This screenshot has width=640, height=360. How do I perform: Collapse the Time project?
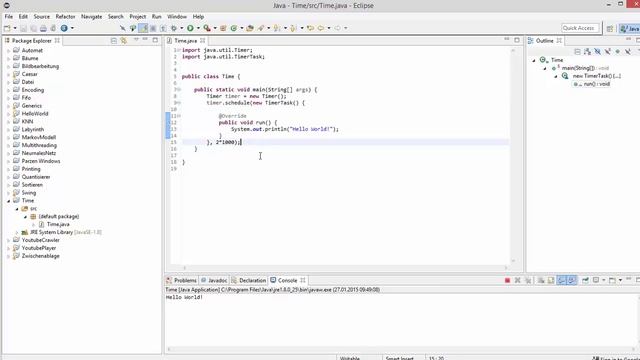pos(9,201)
